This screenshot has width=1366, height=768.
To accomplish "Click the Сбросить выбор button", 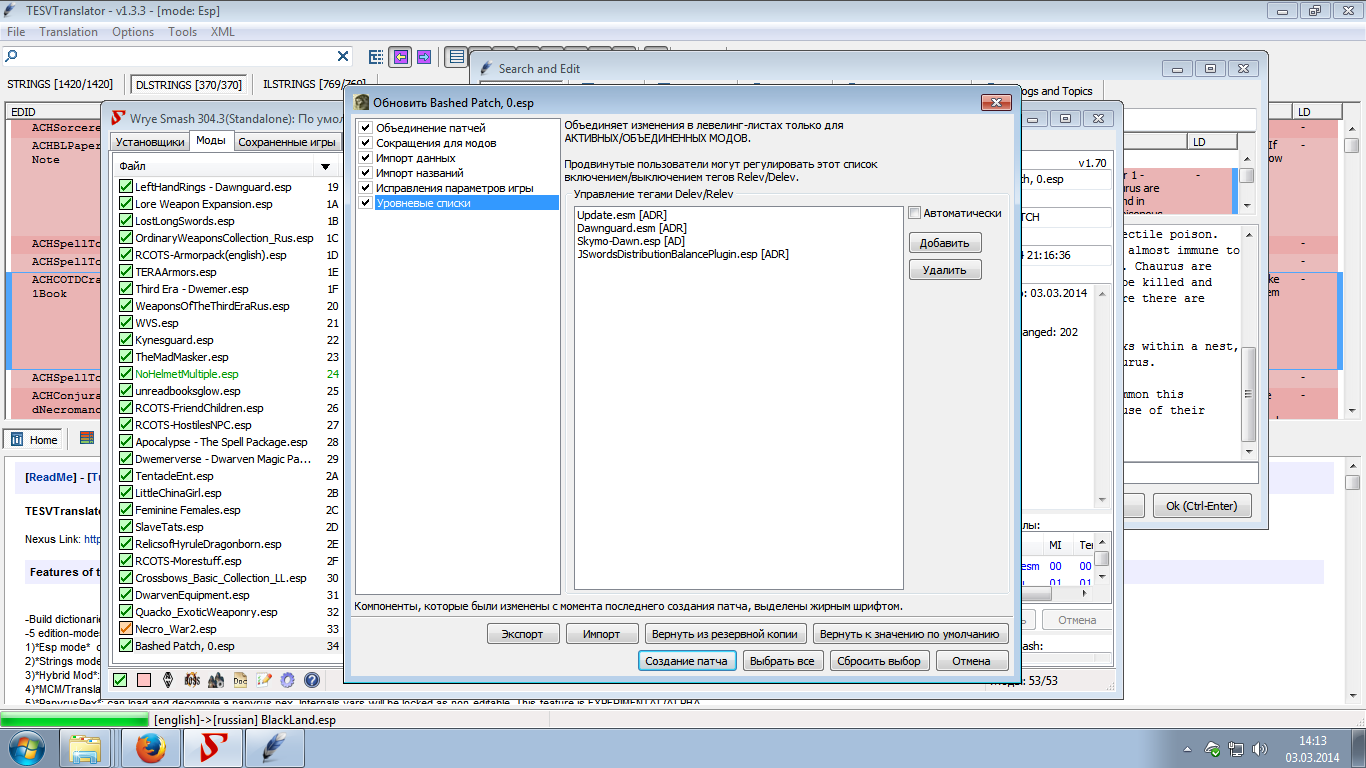I will (879, 661).
